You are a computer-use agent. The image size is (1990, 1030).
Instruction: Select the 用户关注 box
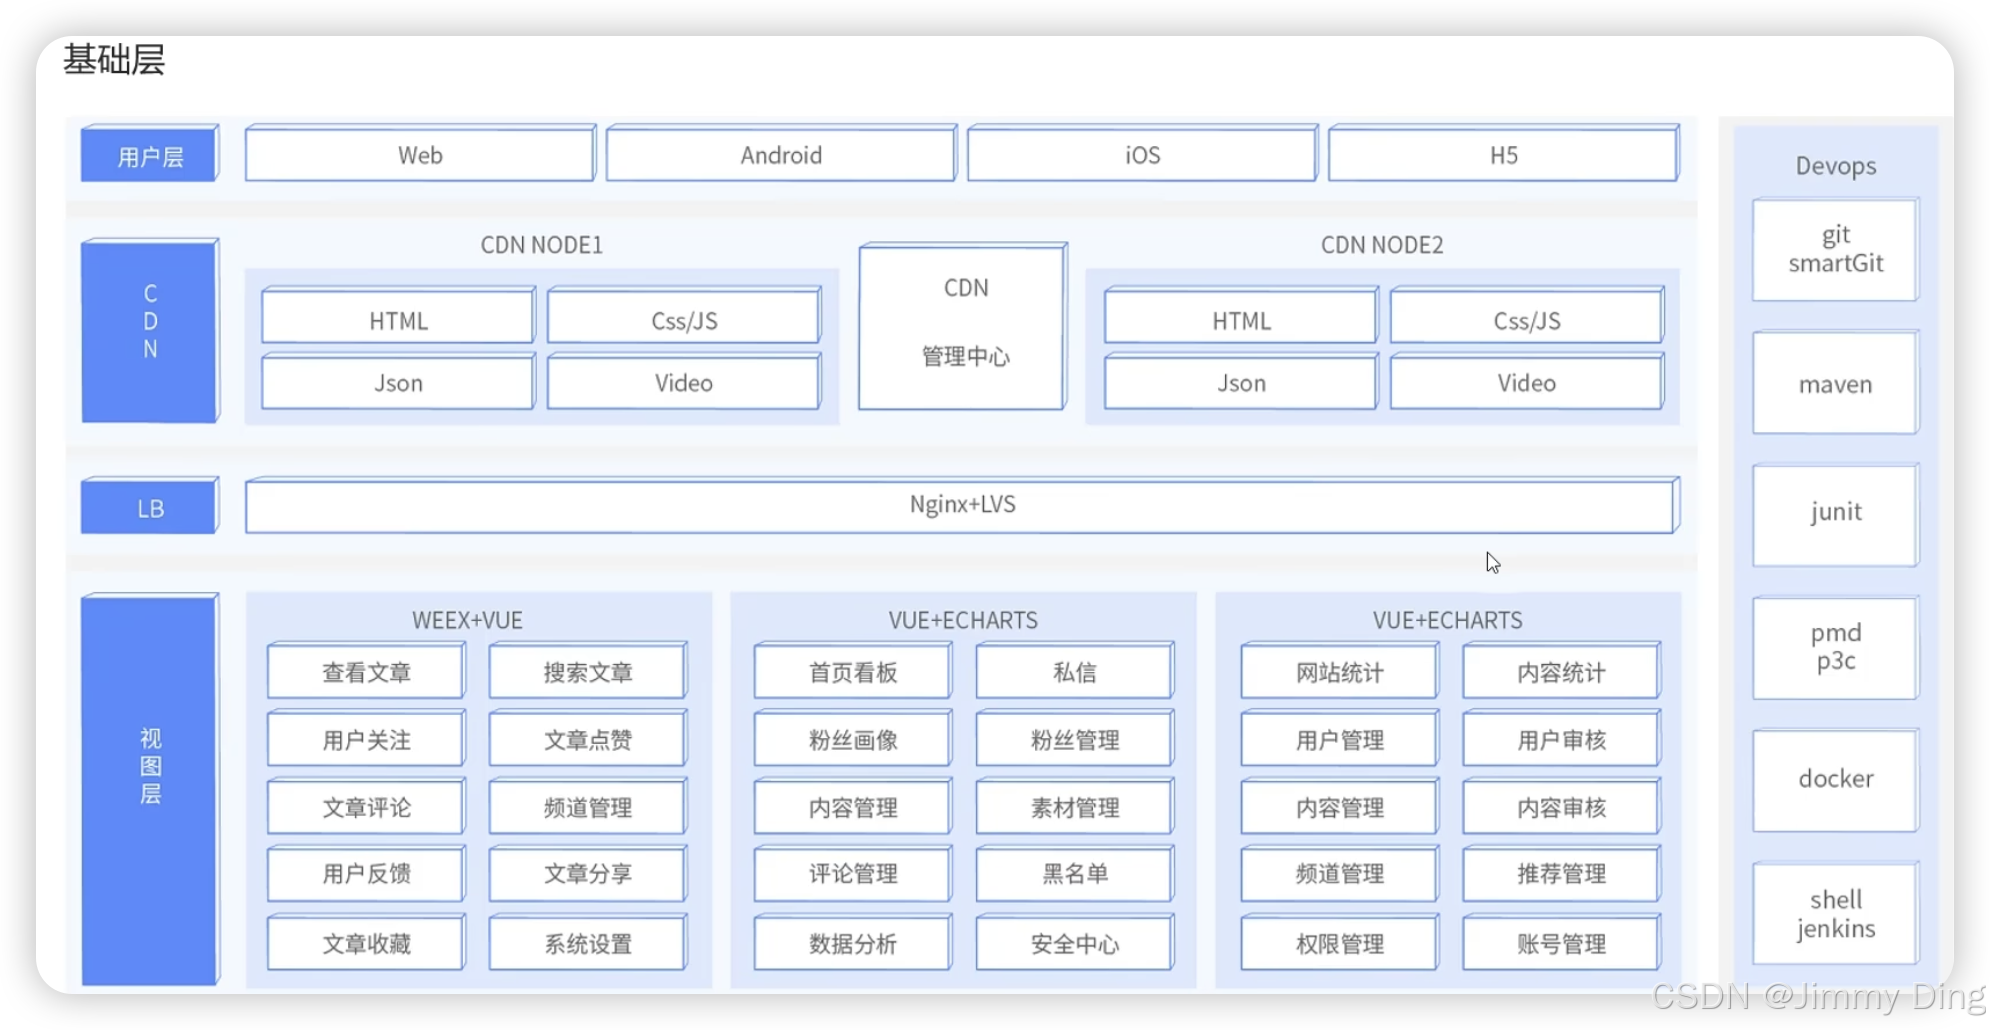click(366, 738)
